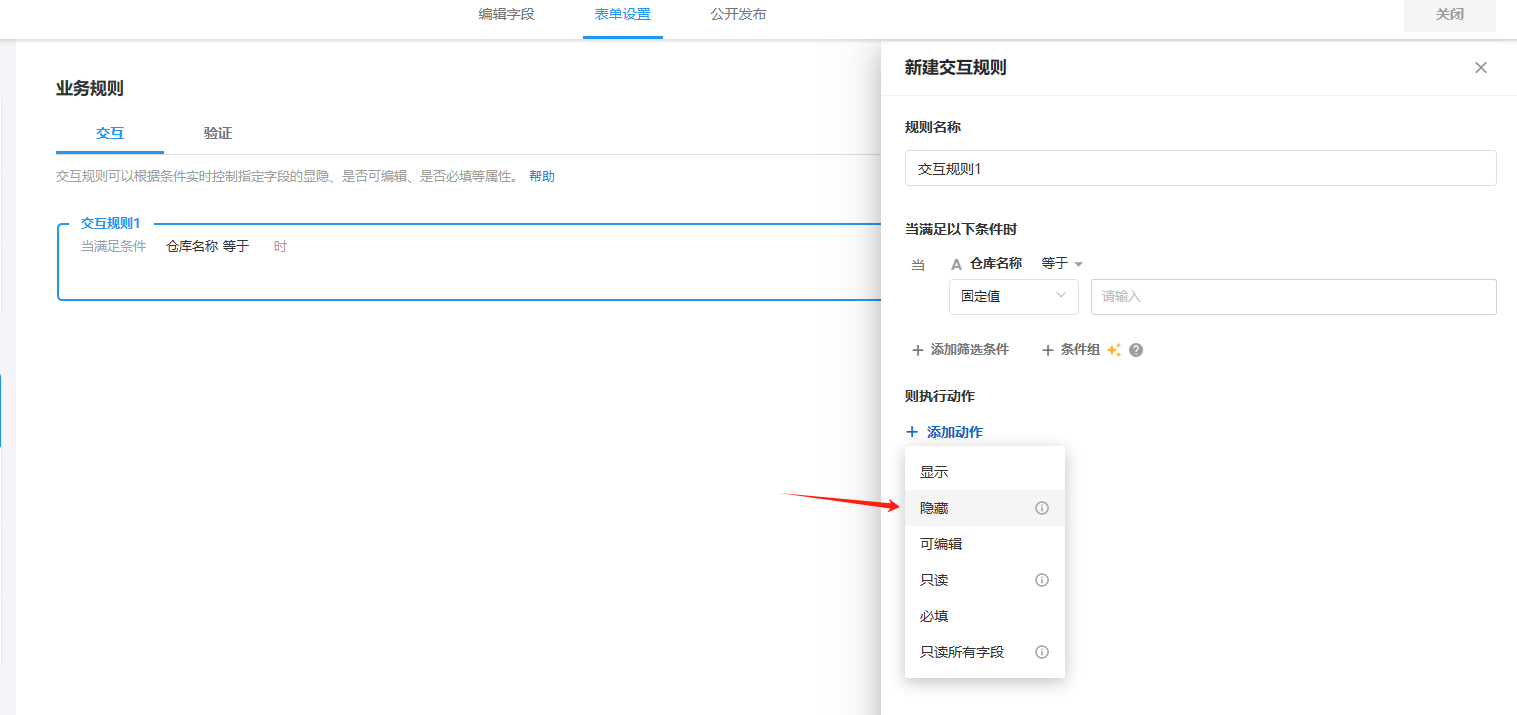1517x715 pixels.
Task: Choose 可编辑 in the action list
Action: click(x=941, y=544)
